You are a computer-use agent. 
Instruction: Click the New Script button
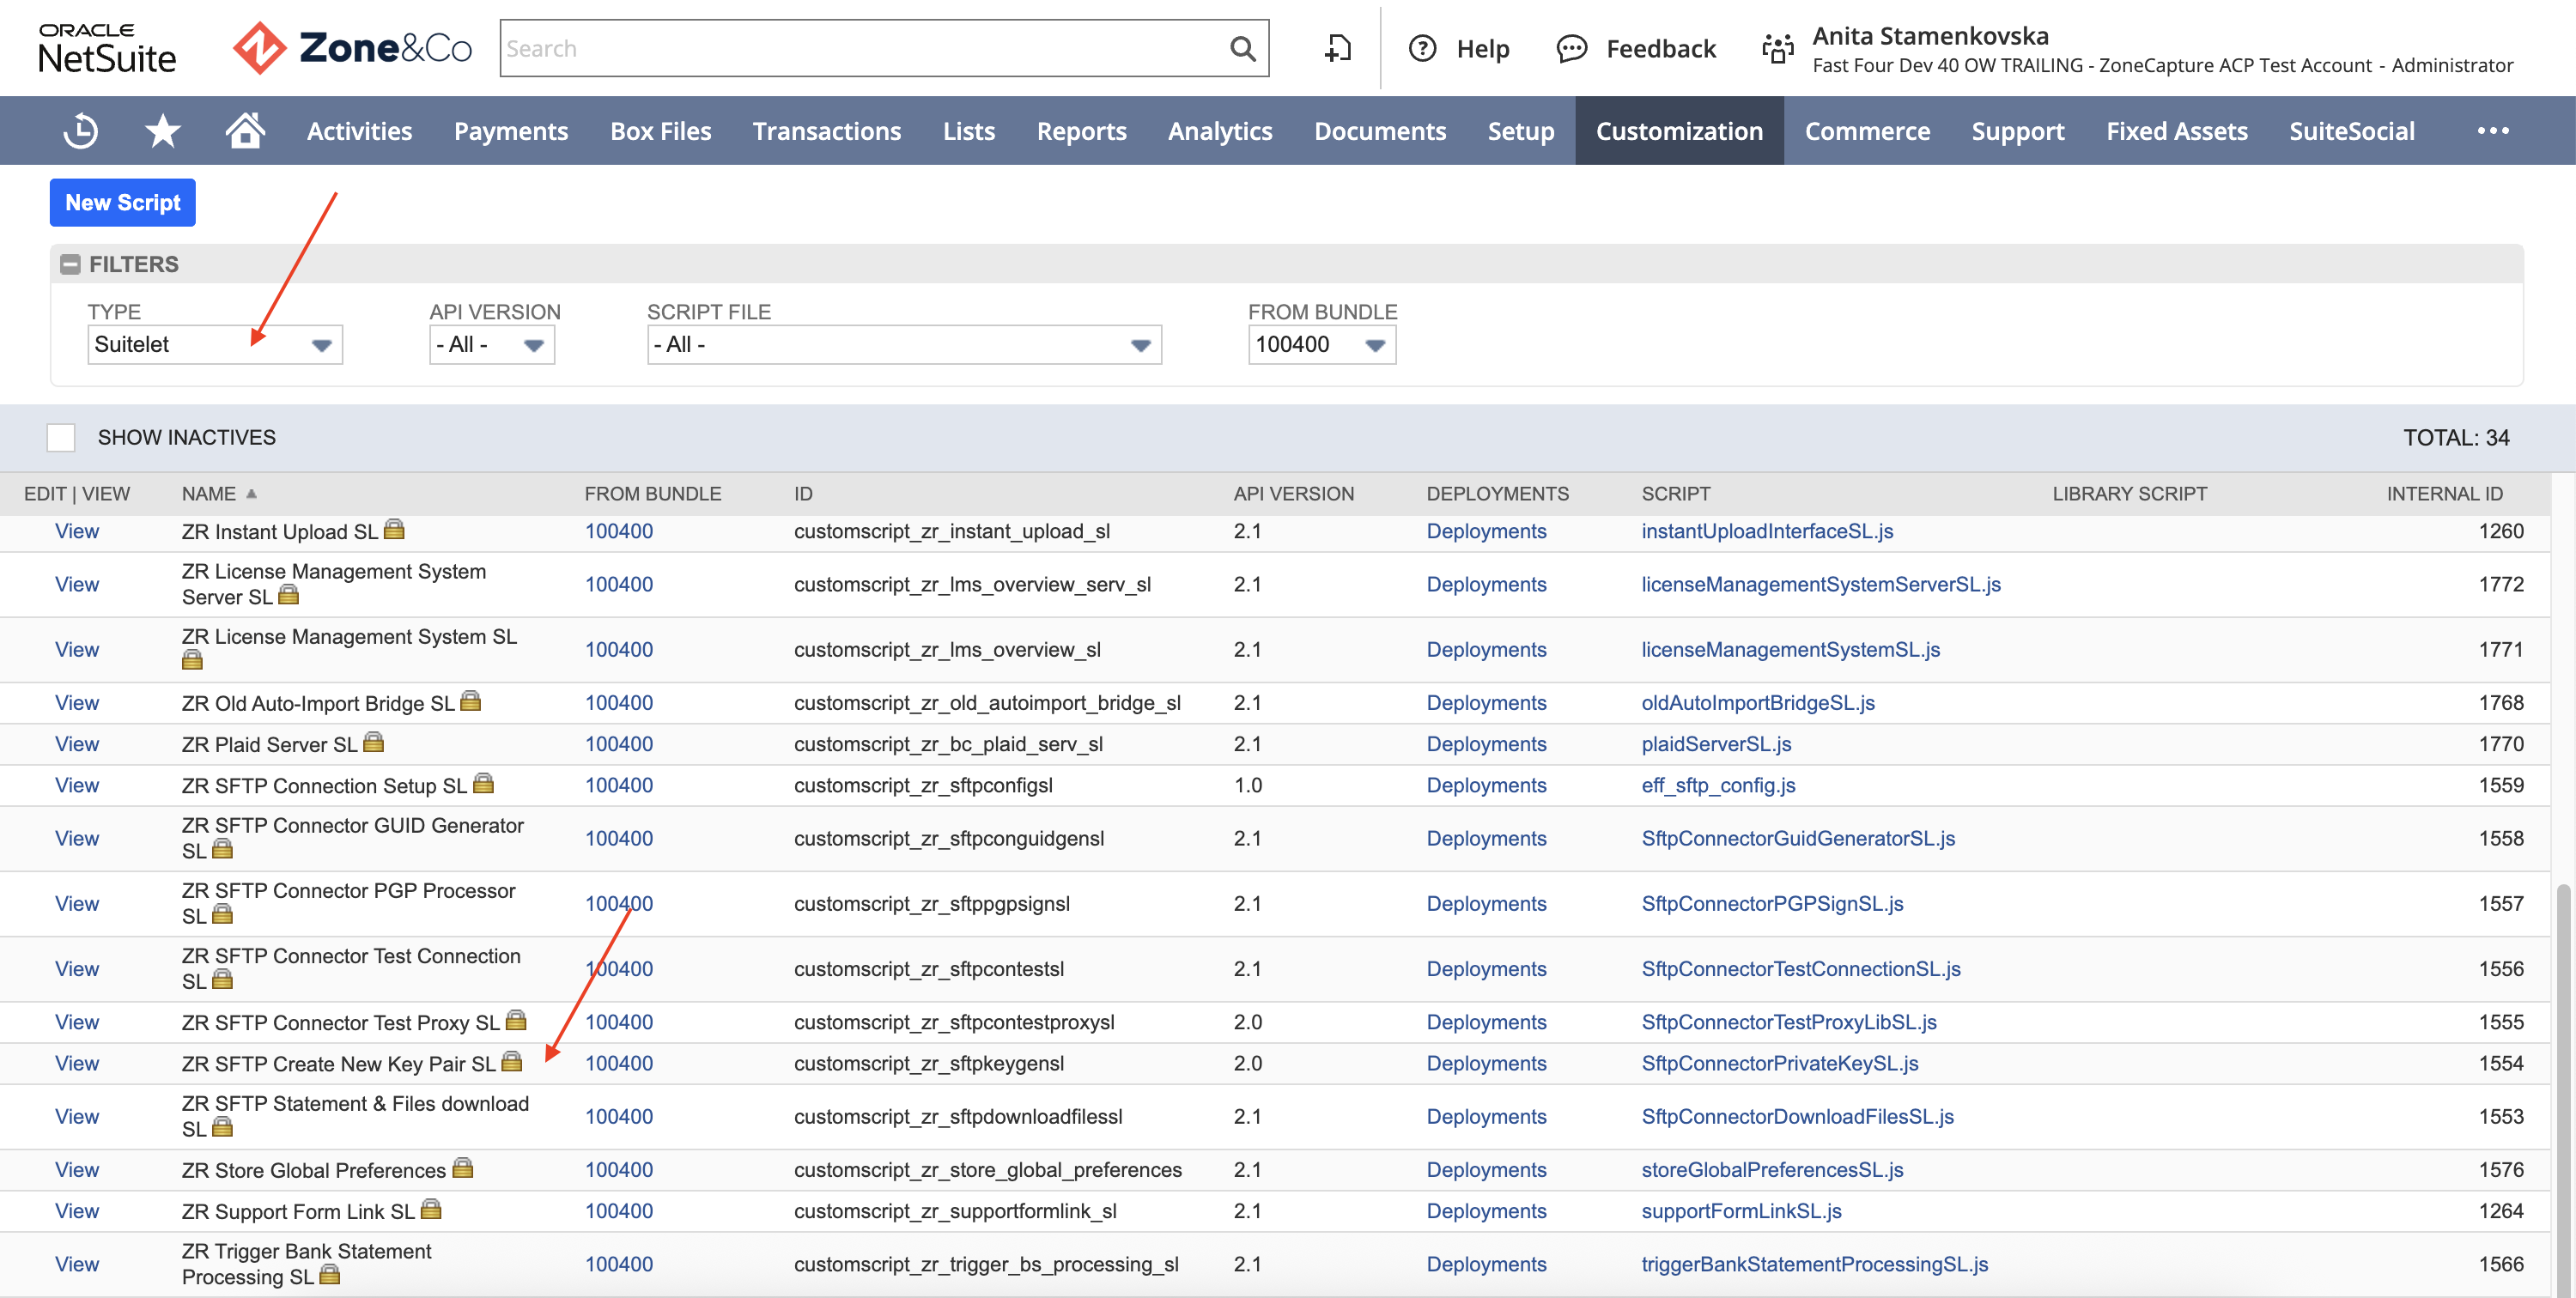coord(123,202)
